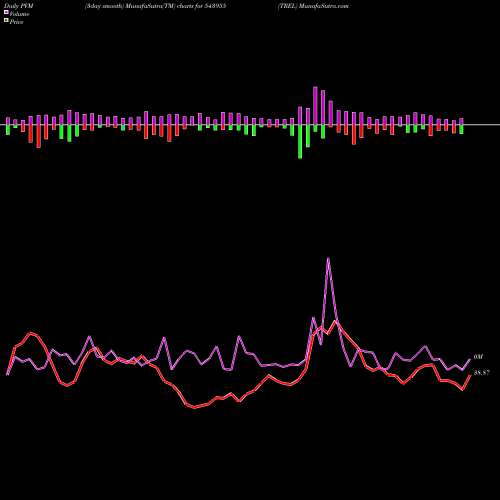This screenshot has height=500, width=500.
Task: Click the Price legend label
Action: click(x=16, y=22)
